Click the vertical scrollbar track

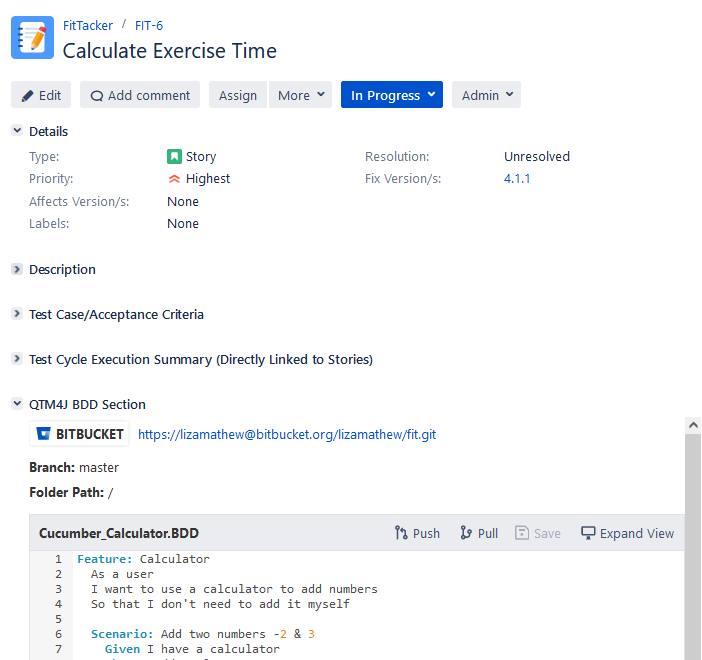(693, 546)
